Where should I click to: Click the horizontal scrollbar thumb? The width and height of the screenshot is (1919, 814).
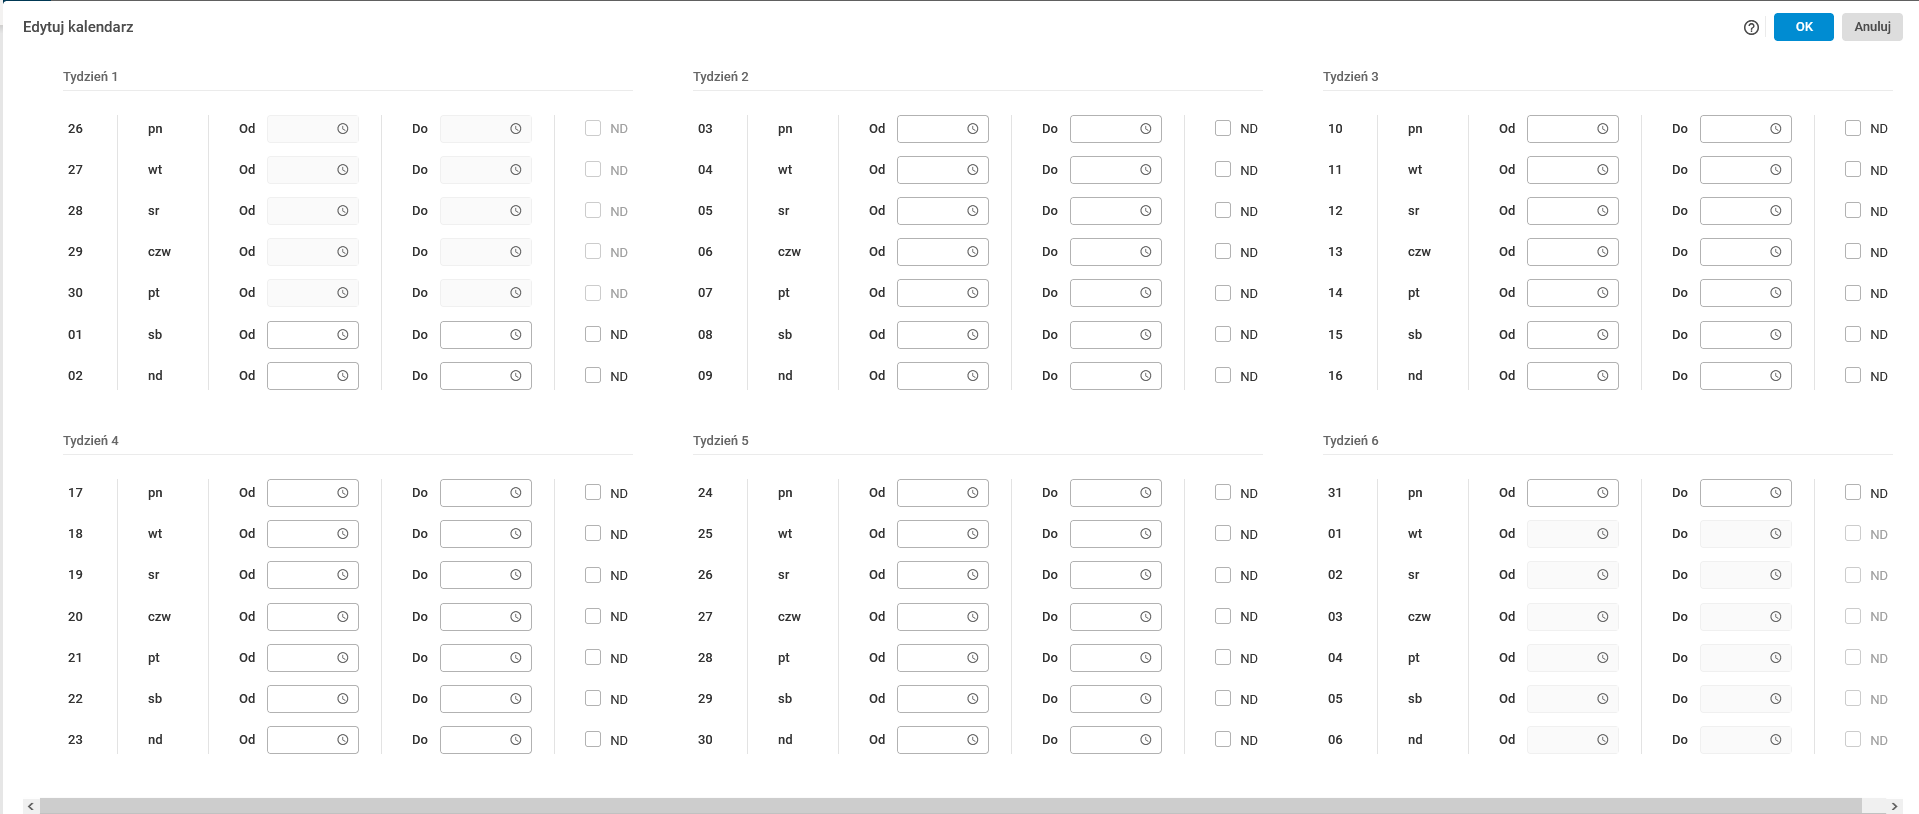pyautogui.click(x=951, y=806)
